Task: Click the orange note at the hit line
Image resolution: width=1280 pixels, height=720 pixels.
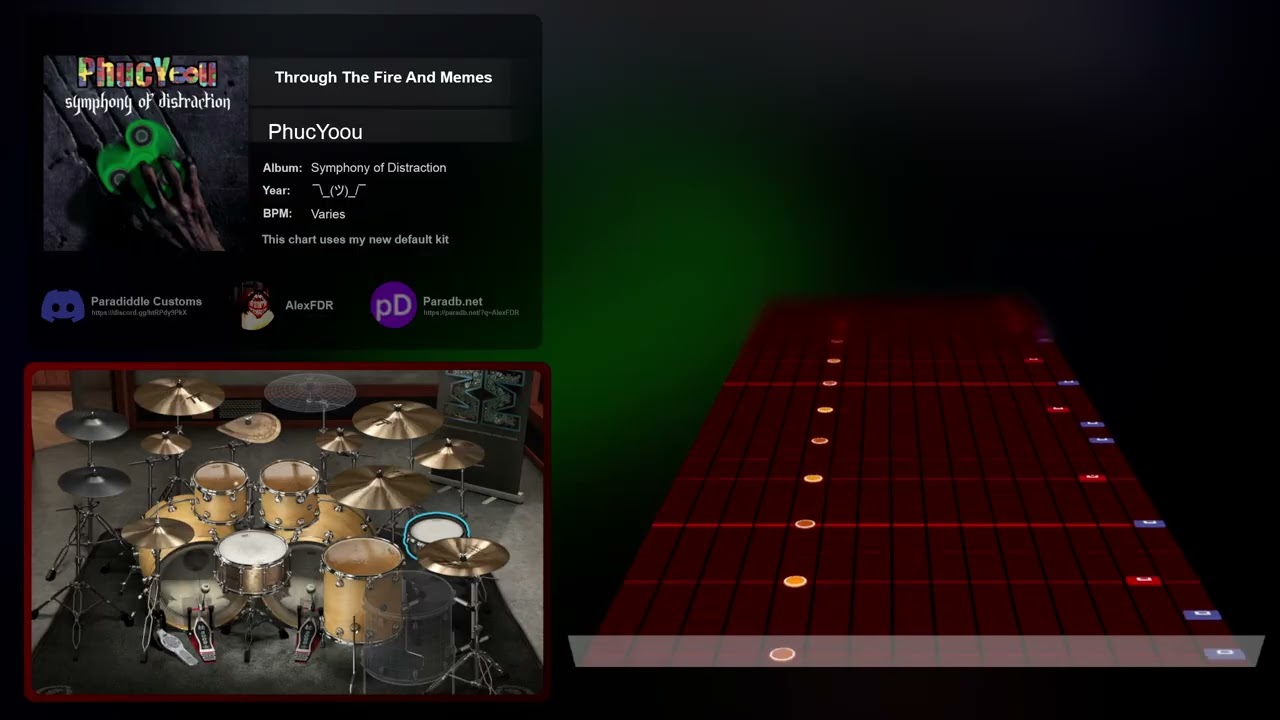Action: 782,654
